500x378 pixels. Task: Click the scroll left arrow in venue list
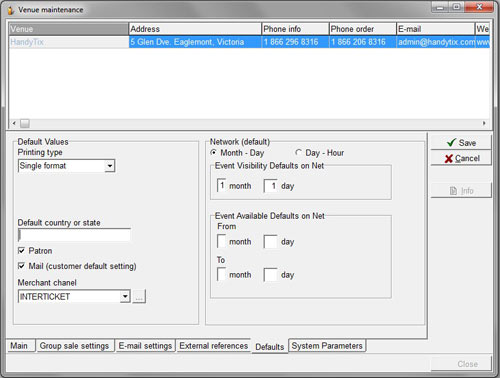[14, 123]
